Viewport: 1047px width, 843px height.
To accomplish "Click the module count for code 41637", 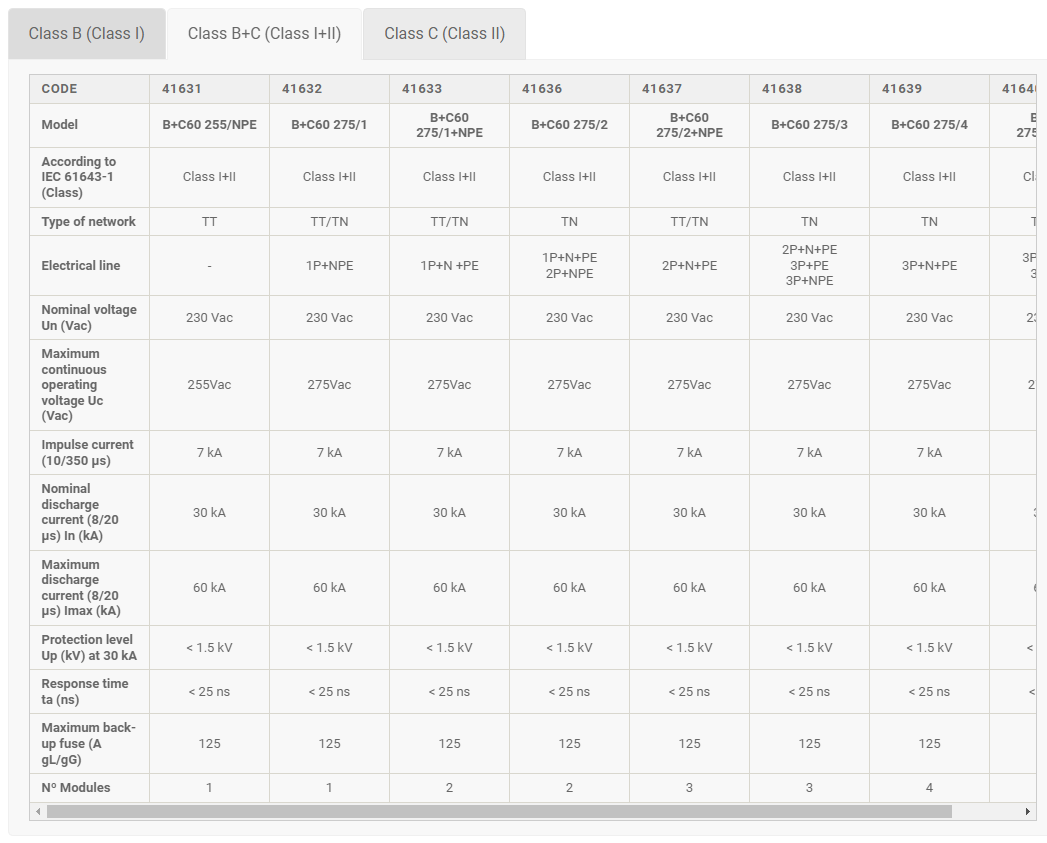I will [689, 788].
